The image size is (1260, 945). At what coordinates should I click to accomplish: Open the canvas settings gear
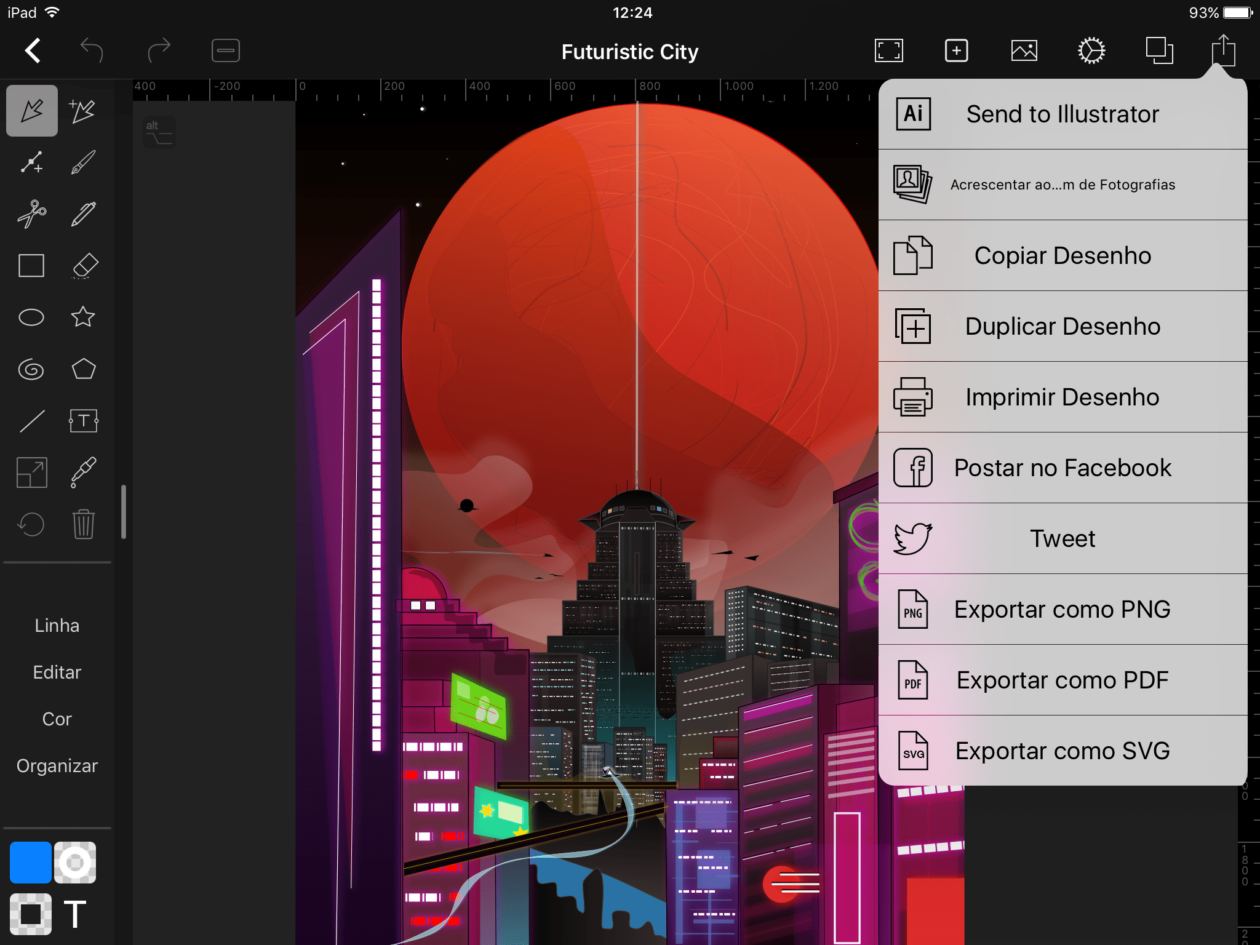[1091, 50]
